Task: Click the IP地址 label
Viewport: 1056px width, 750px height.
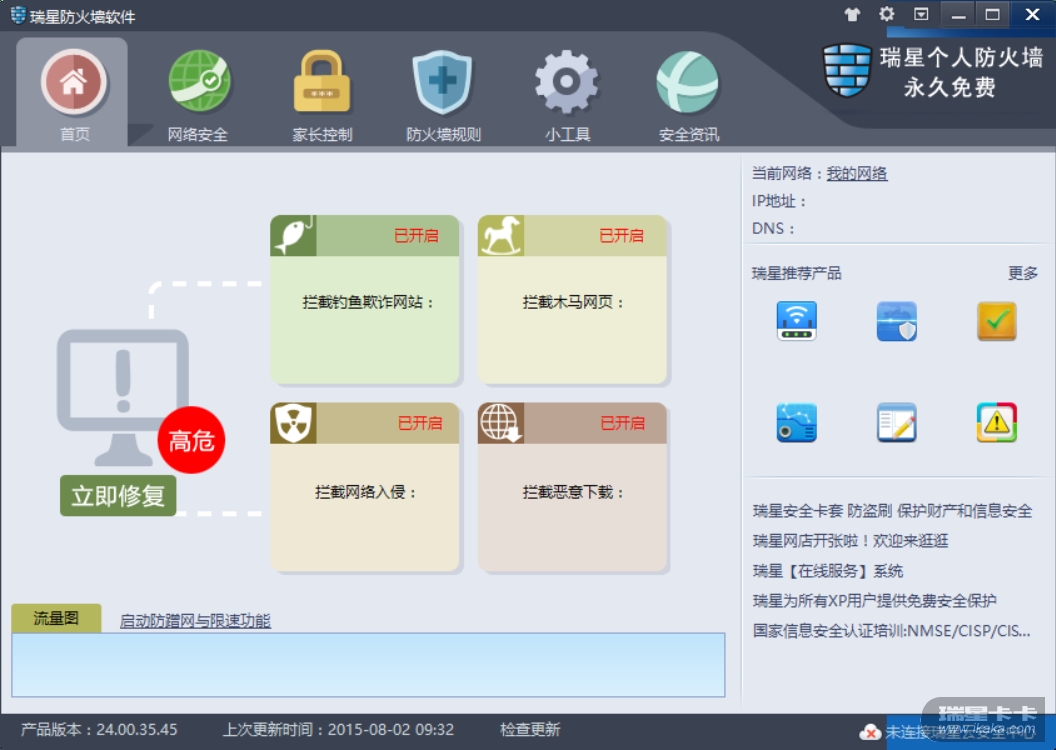Action: tap(779, 201)
